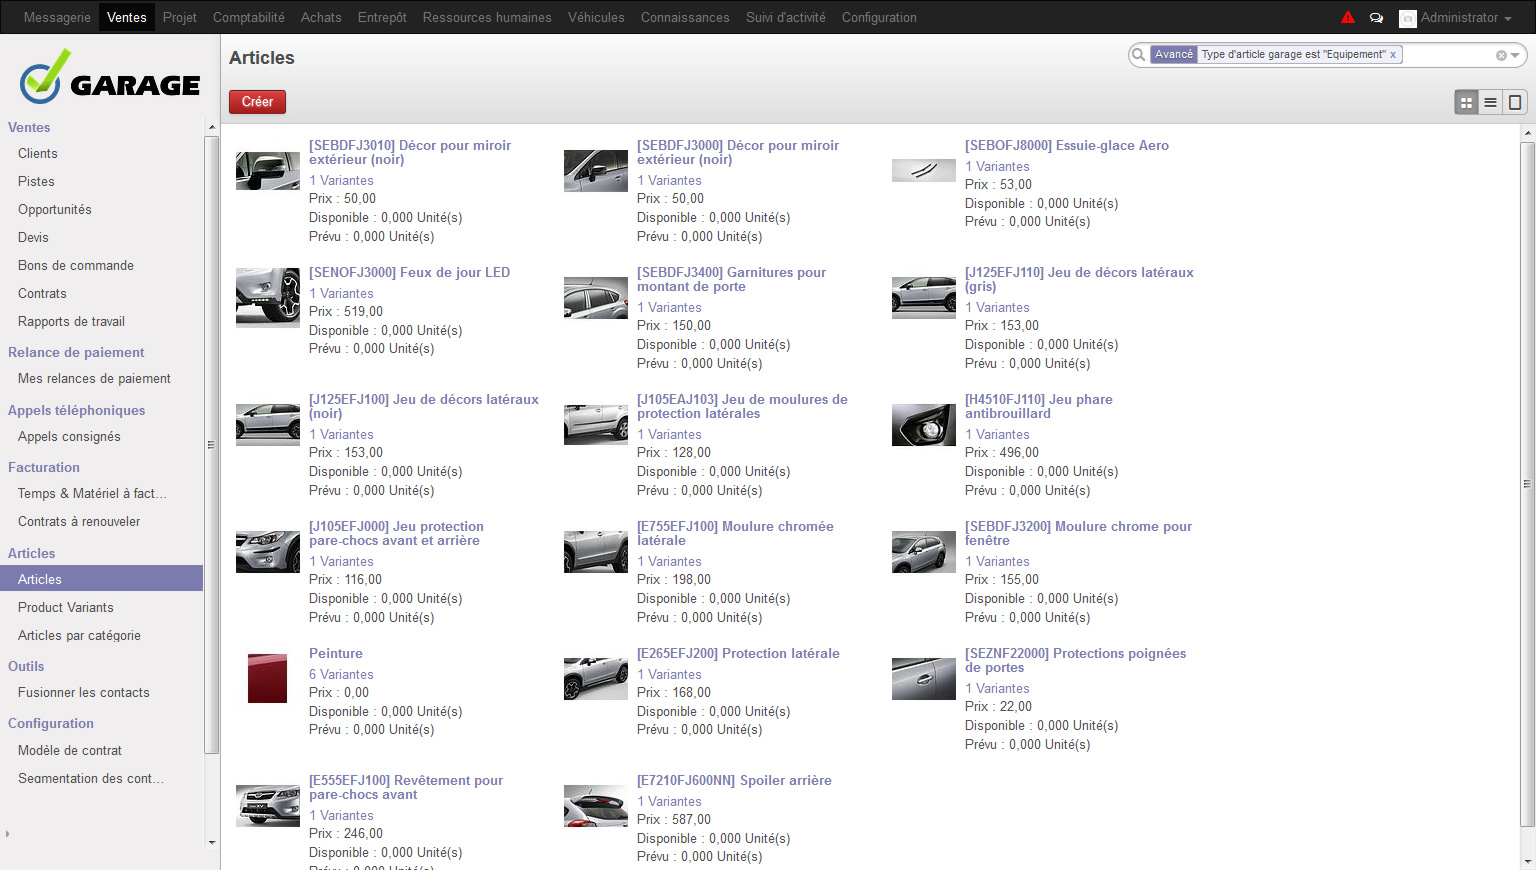Open the Comptabilité menu
The height and width of the screenshot is (870, 1536).
point(248,18)
